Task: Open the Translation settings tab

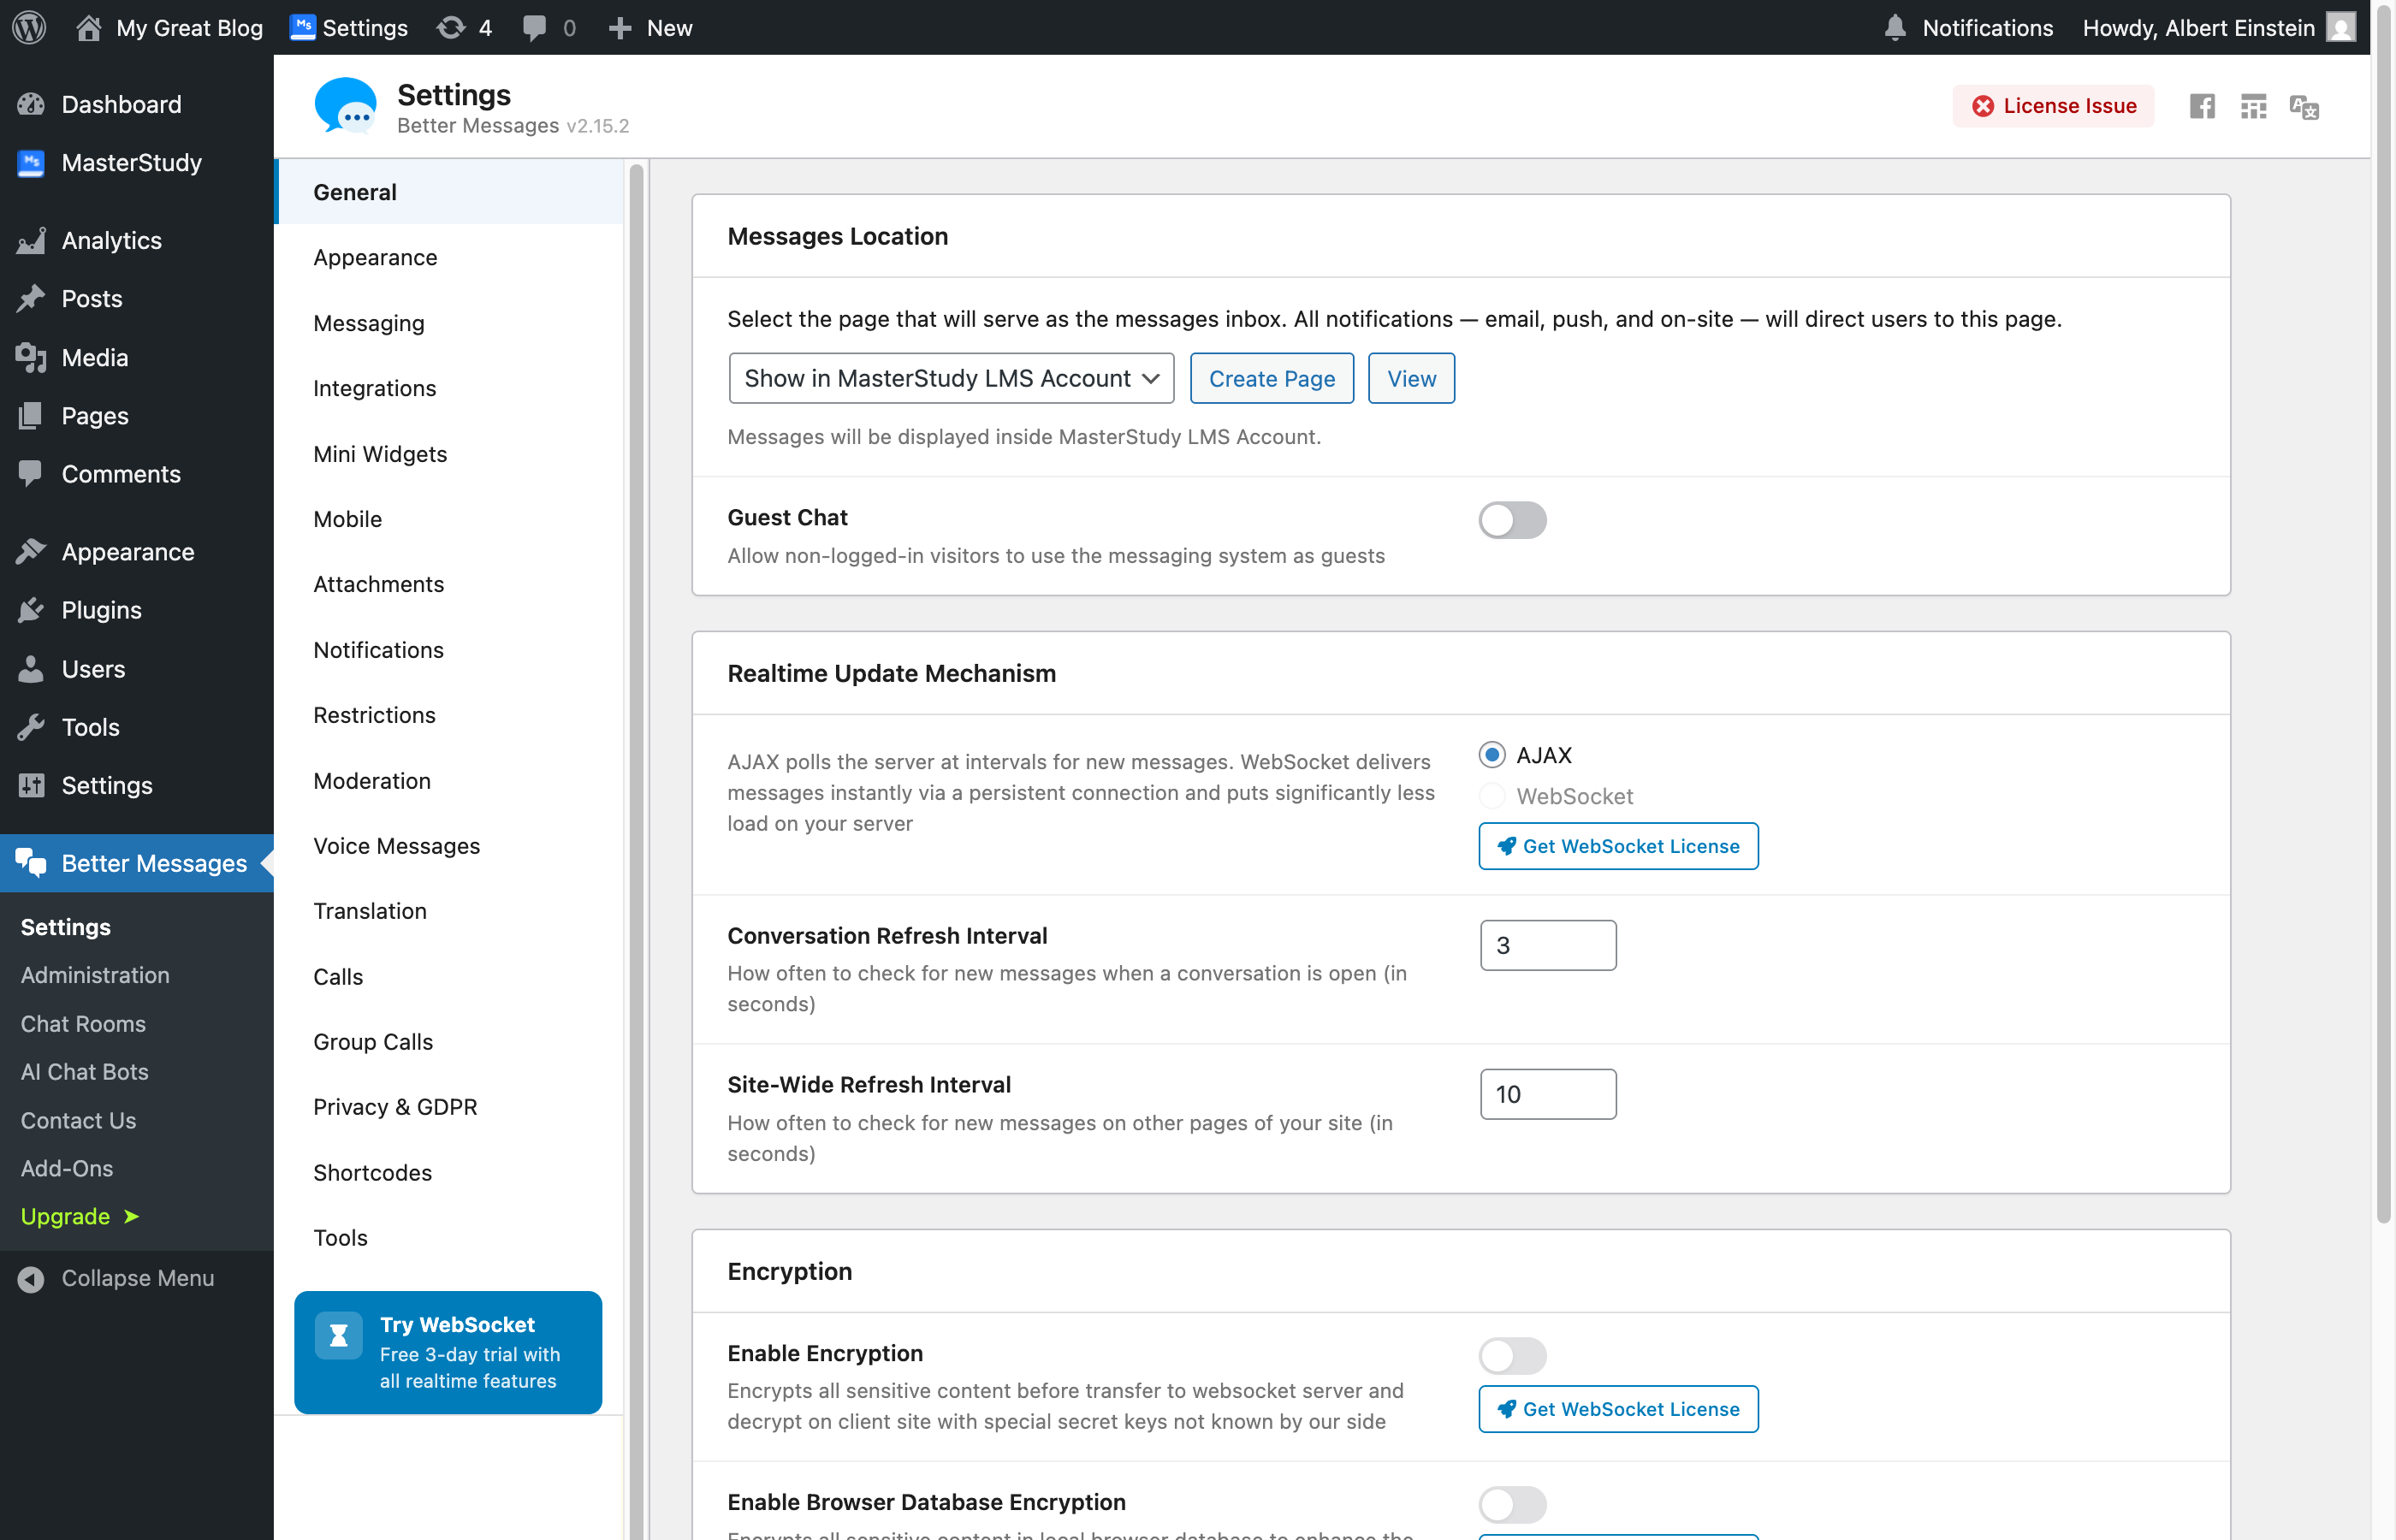Action: (x=449, y=911)
